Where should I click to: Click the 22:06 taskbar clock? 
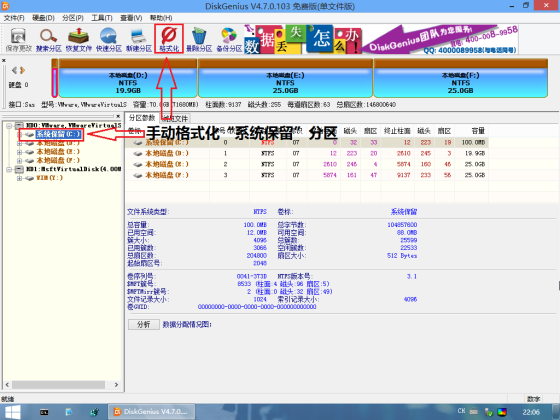point(531,412)
